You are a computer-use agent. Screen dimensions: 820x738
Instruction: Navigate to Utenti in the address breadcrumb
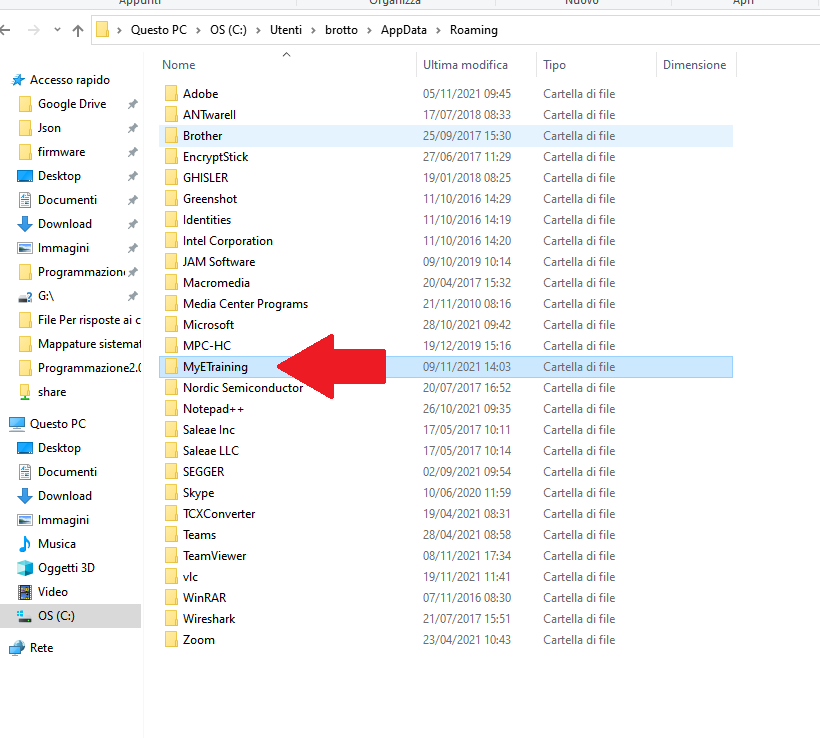(x=285, y=30)
